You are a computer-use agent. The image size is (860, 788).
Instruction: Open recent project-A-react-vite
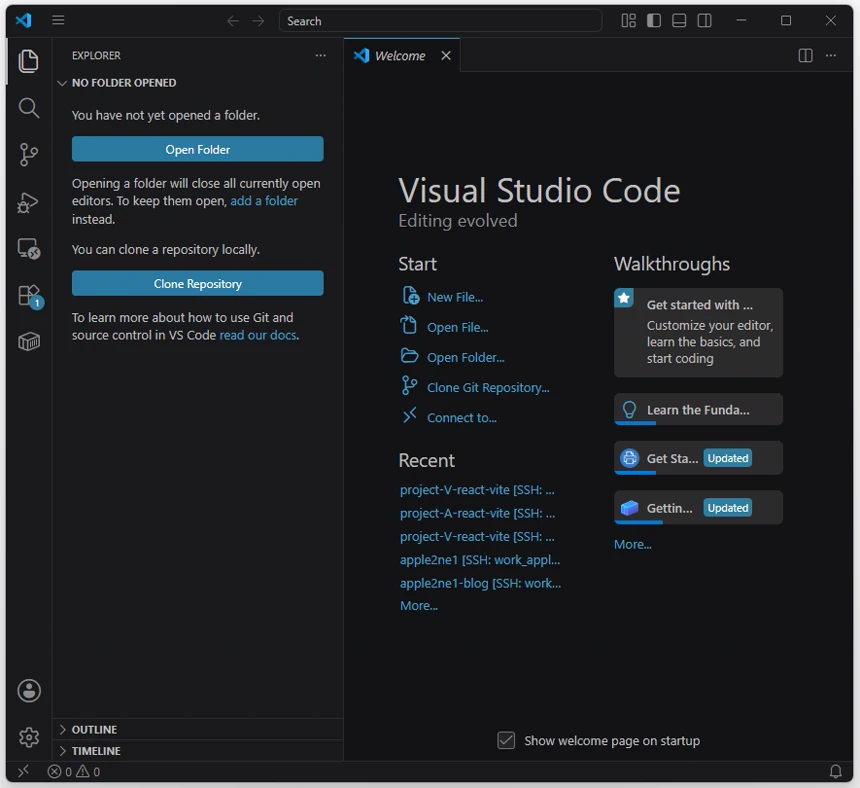477,513
